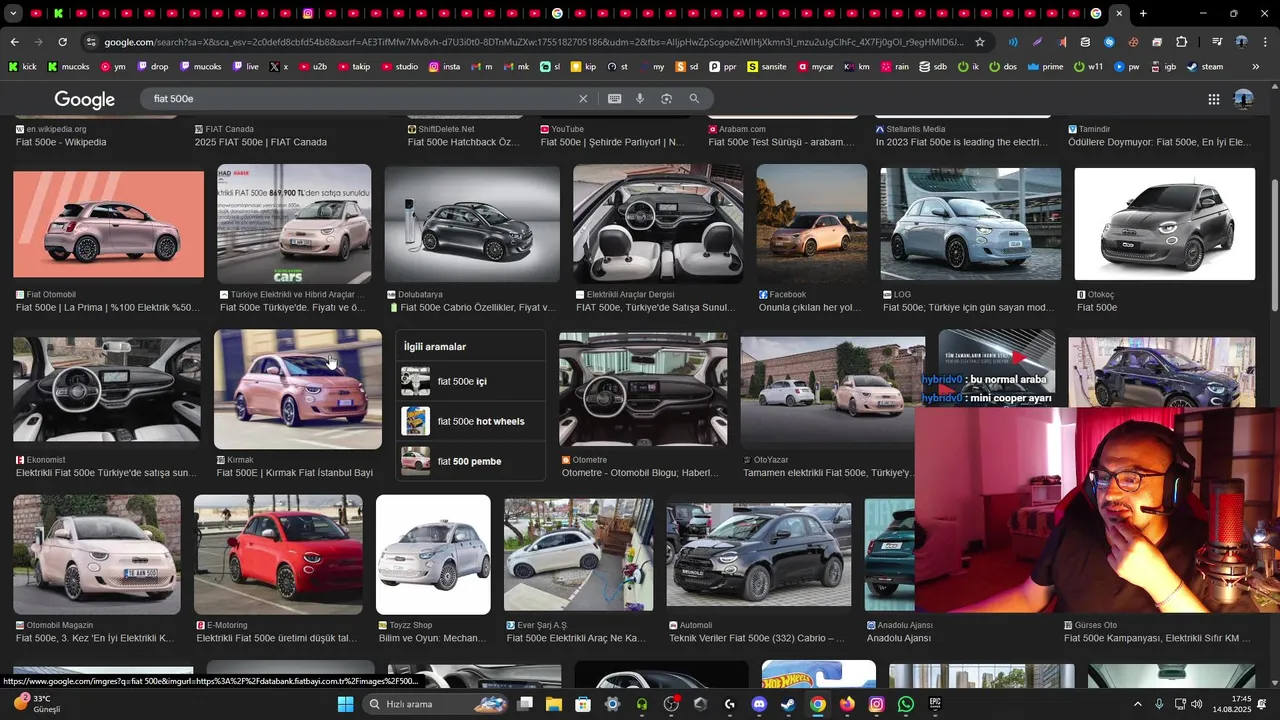Open the weather widget 33°C Güneşli
Screen dimensions: 1280x720
40,704
